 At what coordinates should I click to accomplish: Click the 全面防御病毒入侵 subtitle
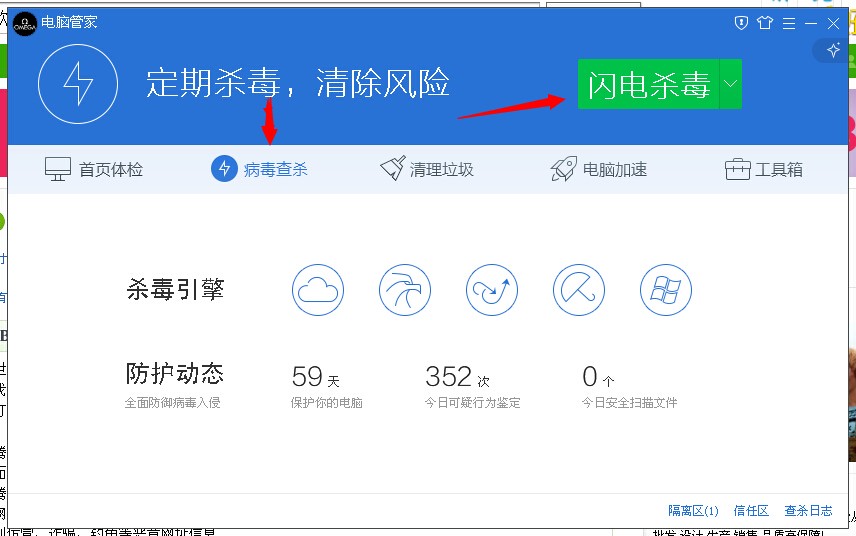tap(173, 403)
